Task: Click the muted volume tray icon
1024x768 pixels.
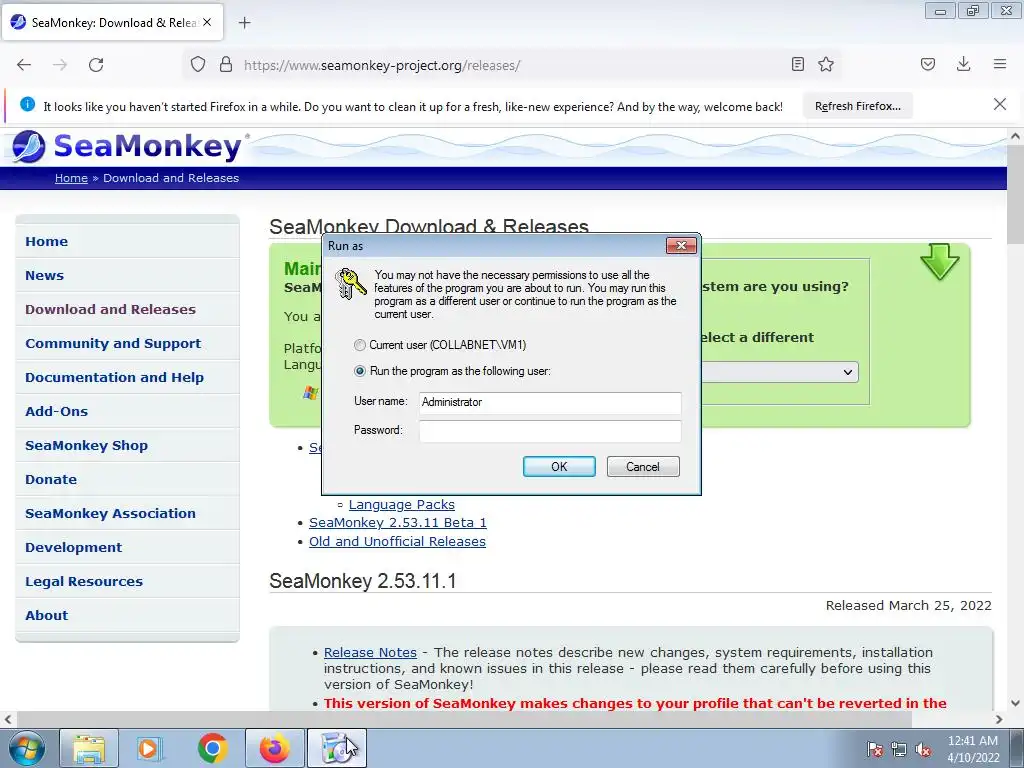Action: point(923,750)
